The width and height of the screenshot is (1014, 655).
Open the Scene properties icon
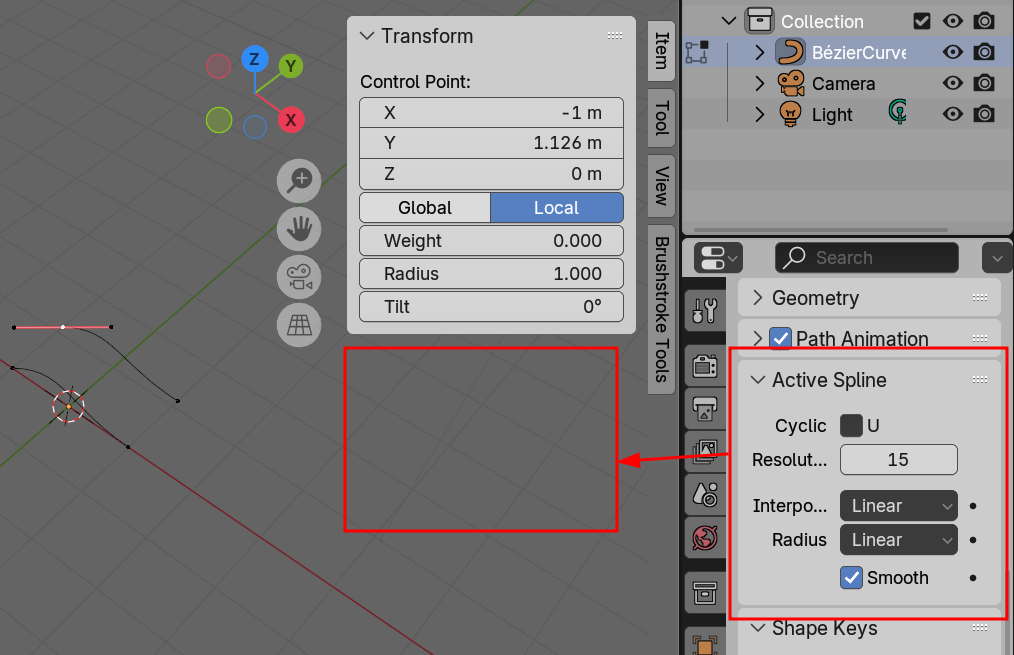(x=705, y=495)
